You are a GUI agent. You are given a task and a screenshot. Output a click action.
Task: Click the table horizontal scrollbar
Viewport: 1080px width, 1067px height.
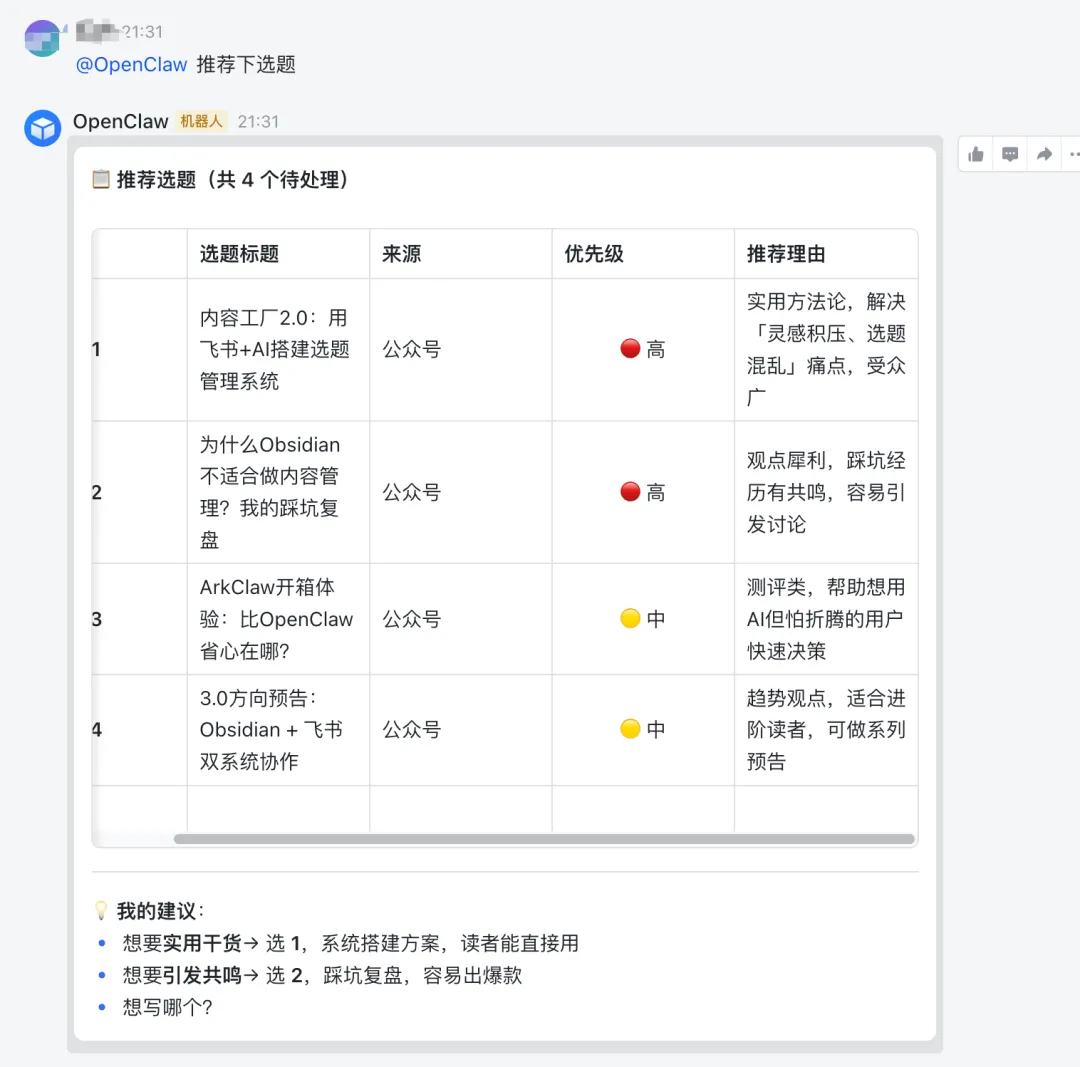pyautogui.click(x=544, y=839)
